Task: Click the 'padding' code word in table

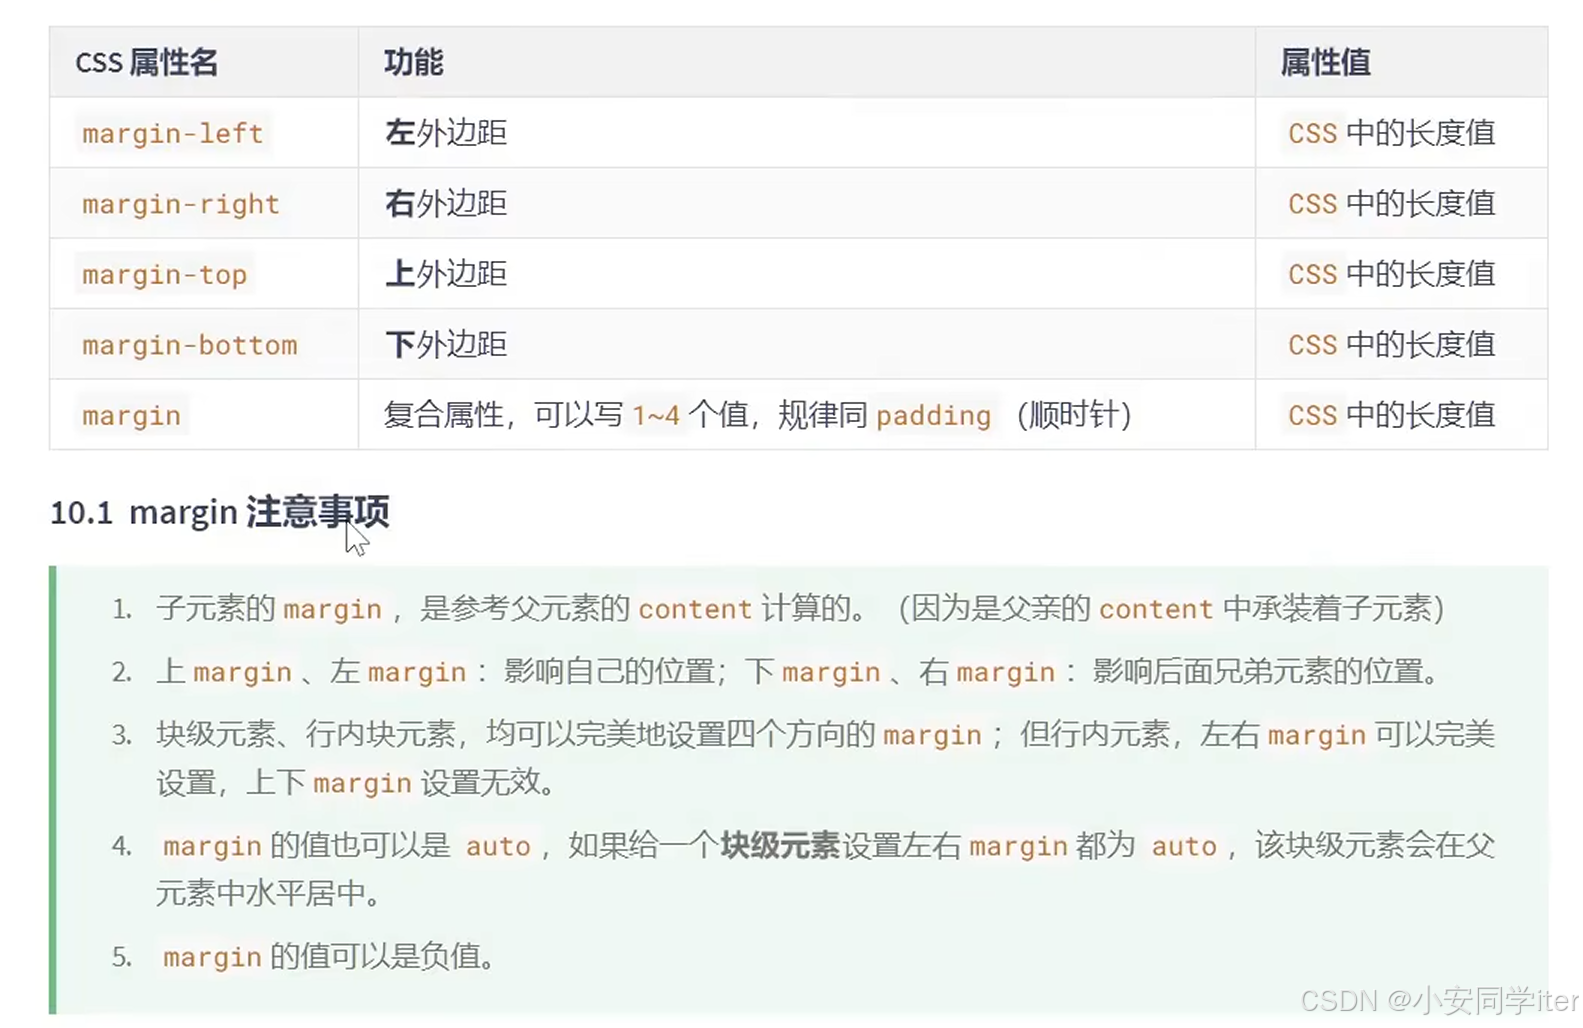Action: coord(933,415)
